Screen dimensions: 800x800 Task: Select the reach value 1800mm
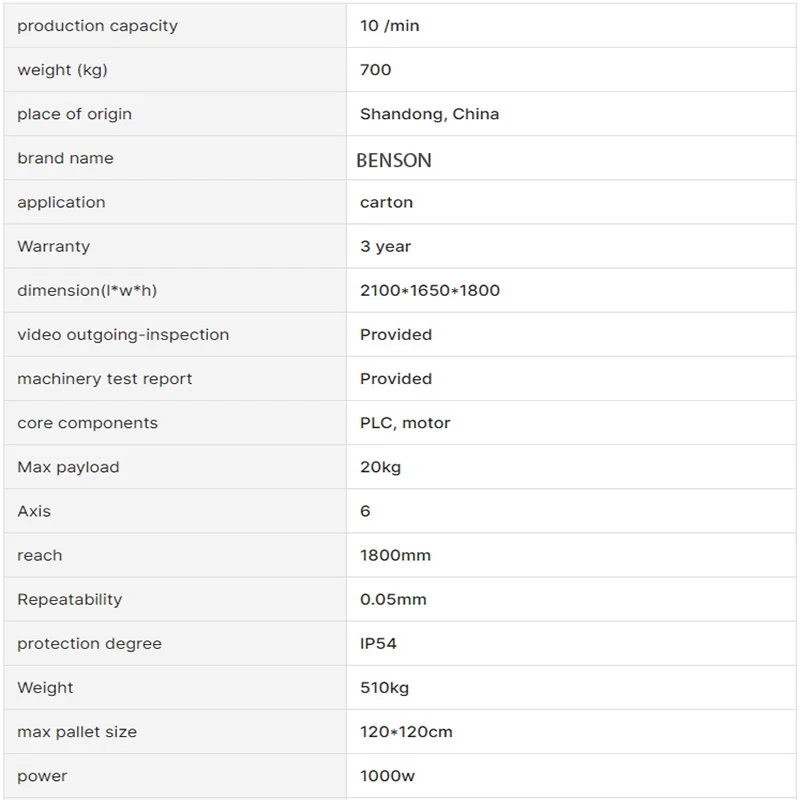pyautogui.click(x=395, y=555)
